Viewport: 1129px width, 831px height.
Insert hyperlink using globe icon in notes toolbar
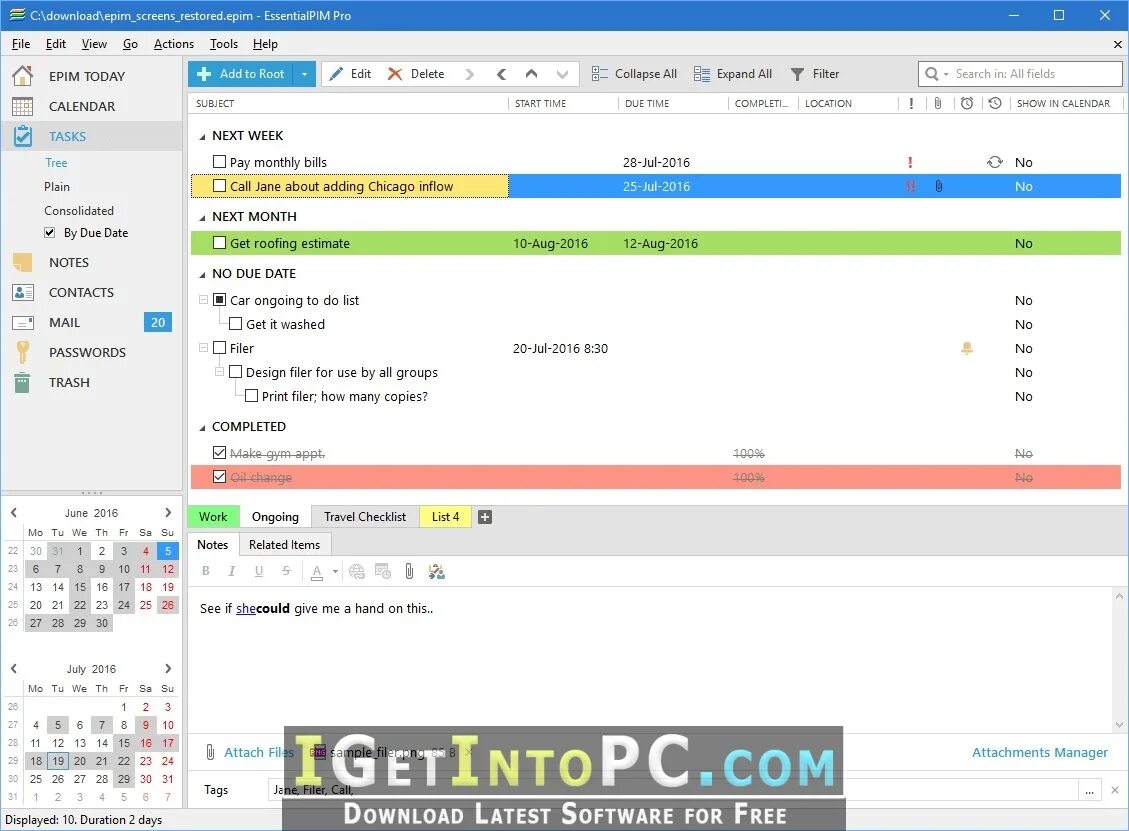(x=356, y=572)
